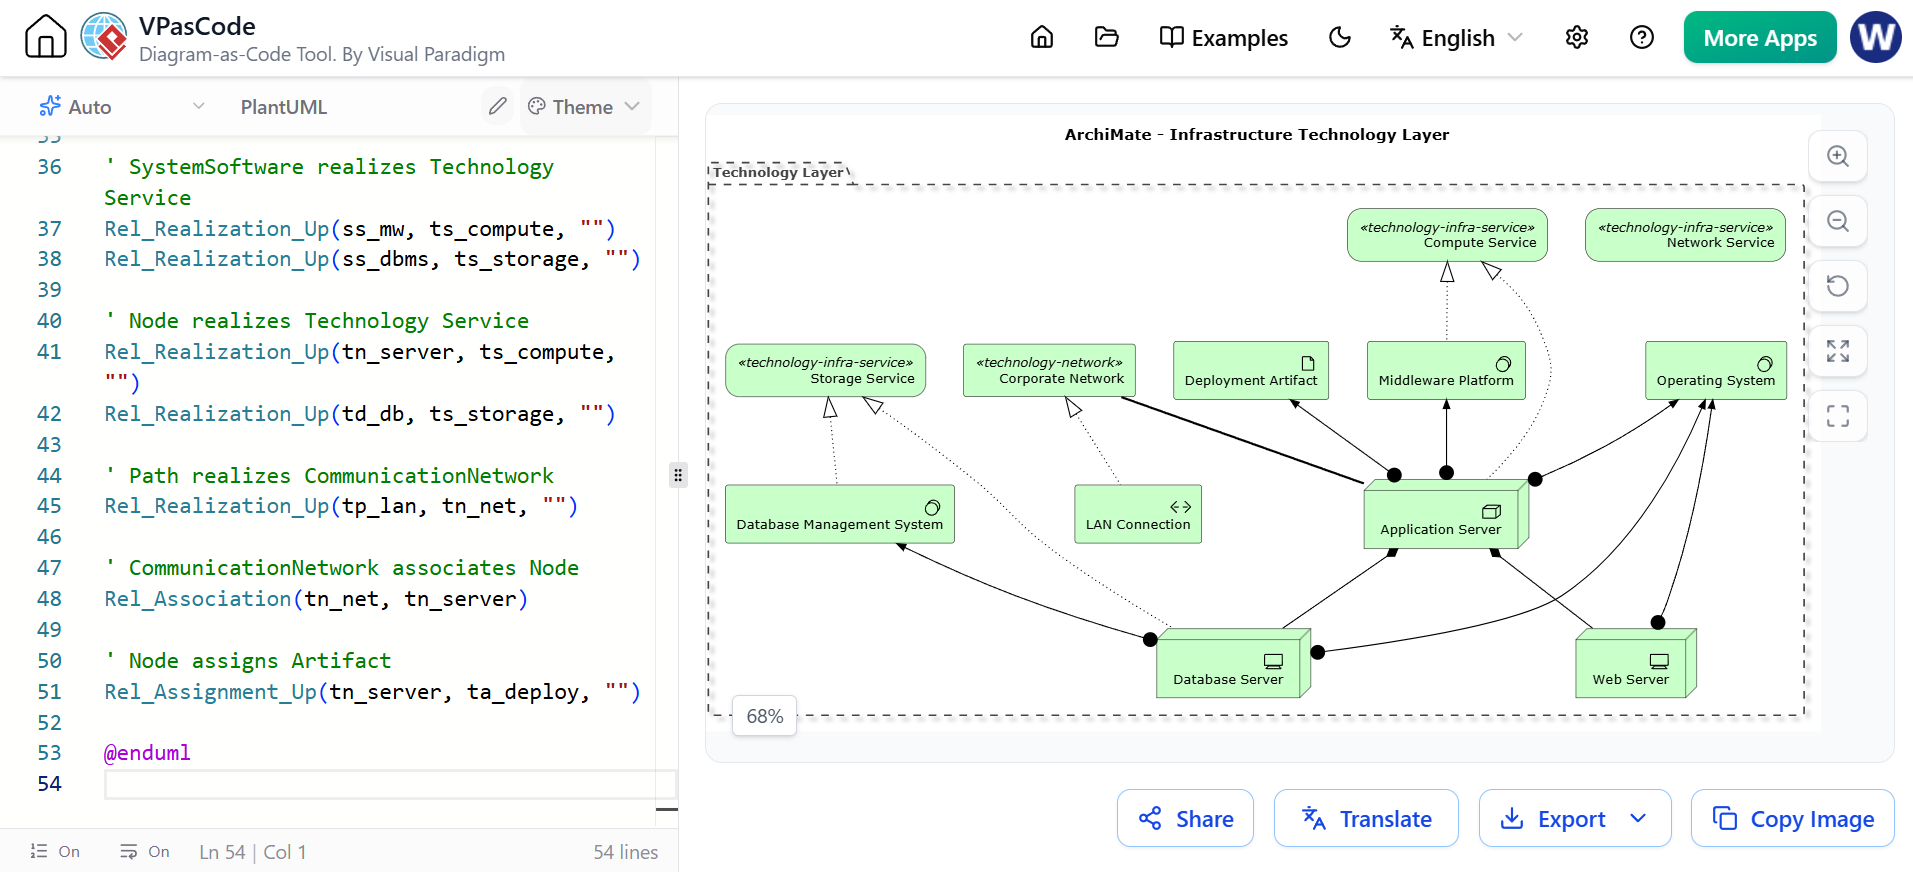Grab the panel splitter handle
This screenshot has height=872, width=1913.
678,475
